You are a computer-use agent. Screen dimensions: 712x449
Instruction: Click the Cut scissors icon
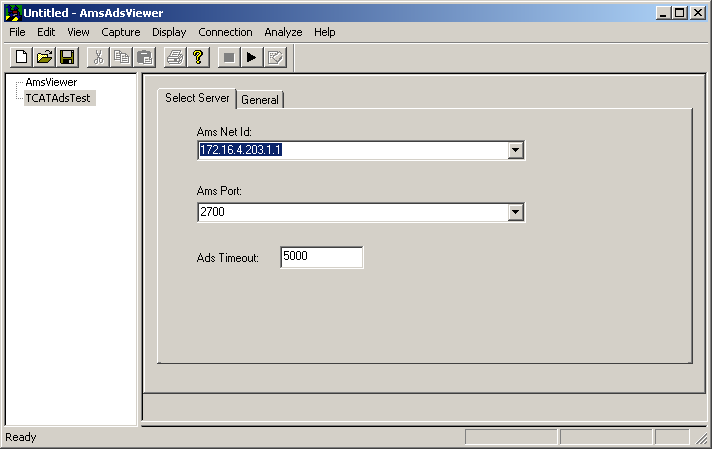(98, 57)
